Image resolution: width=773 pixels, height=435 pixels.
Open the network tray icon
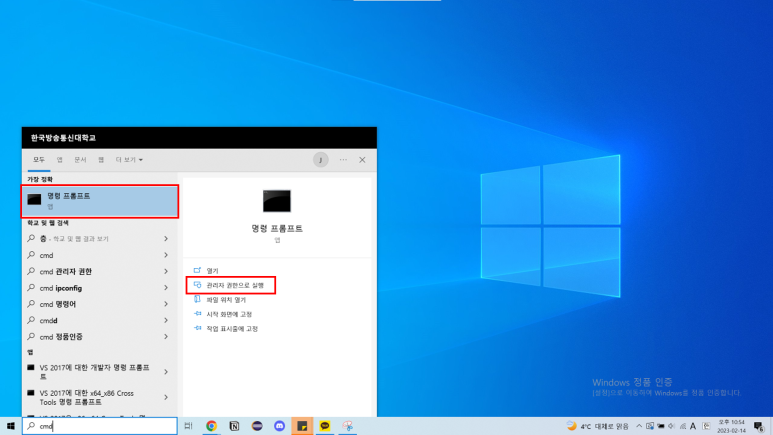[682, 426]
